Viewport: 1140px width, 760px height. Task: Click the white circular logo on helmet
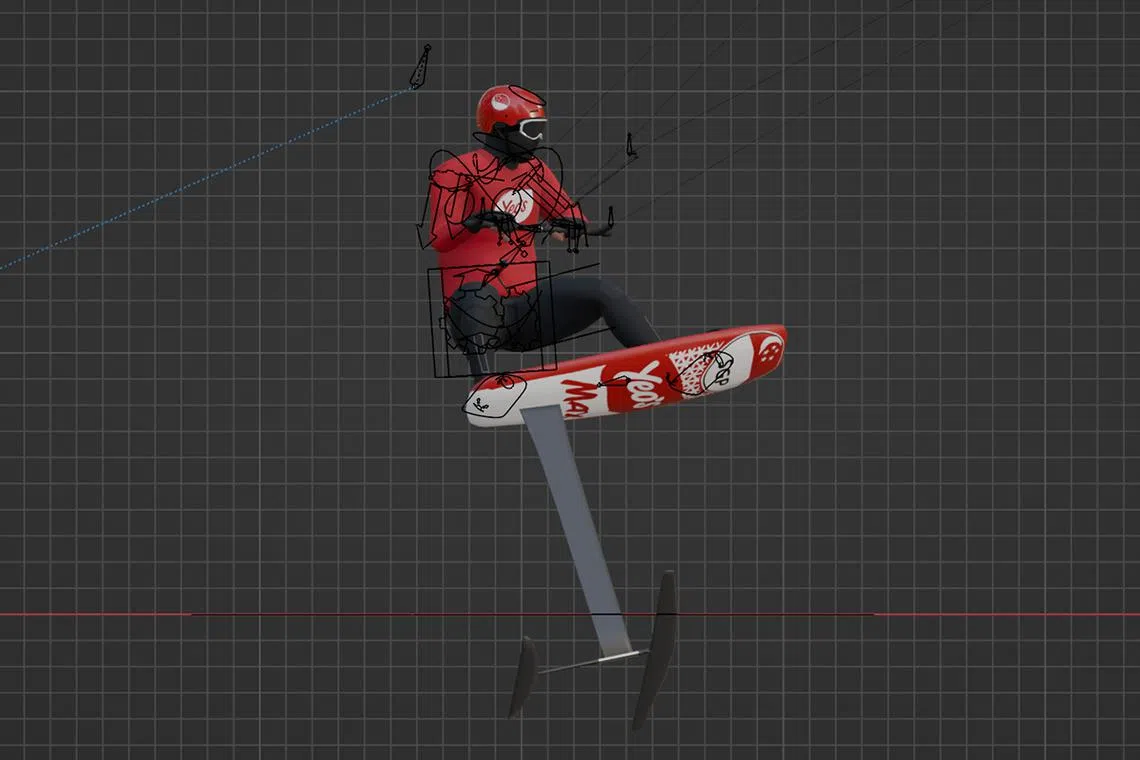pos(499,101)
